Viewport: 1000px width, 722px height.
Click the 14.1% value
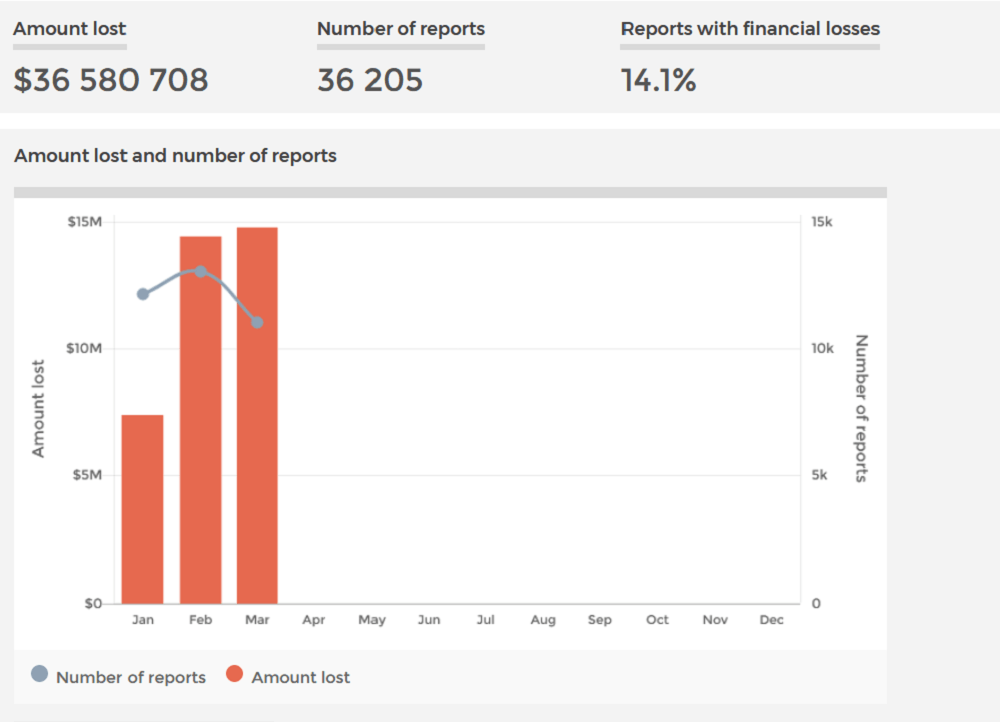658,80
